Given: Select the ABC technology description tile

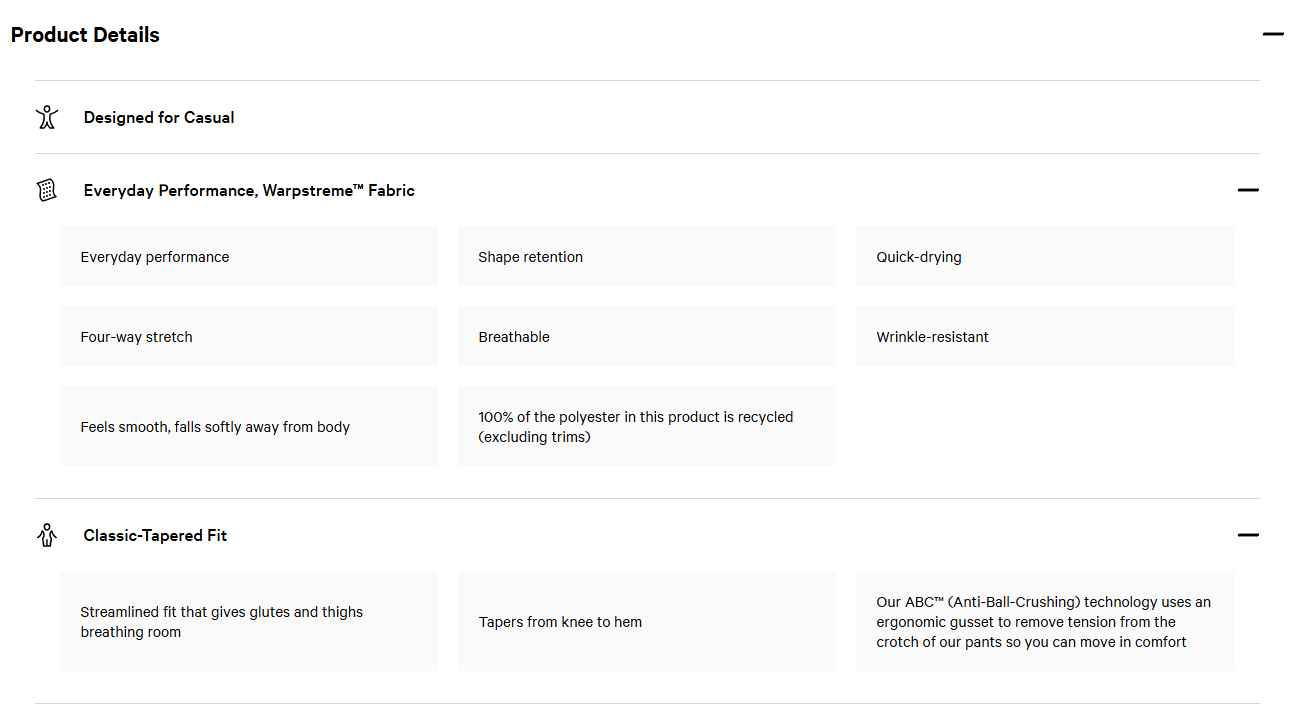Looking at the screenshot, I should click(x=1045, y=622).
